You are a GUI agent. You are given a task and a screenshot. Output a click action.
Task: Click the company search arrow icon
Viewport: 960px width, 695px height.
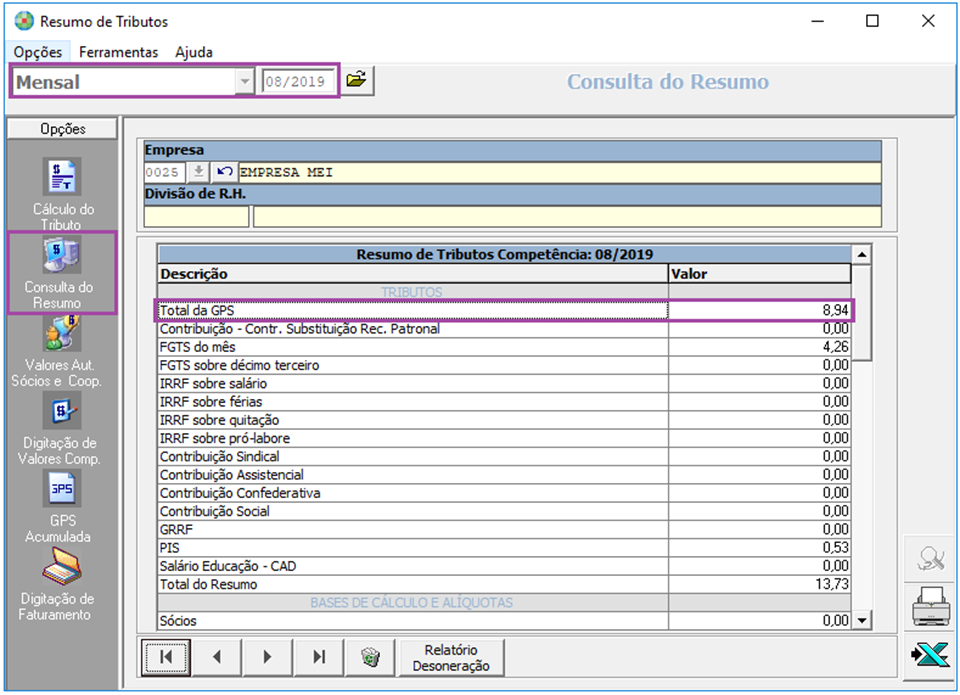(198, 172)
